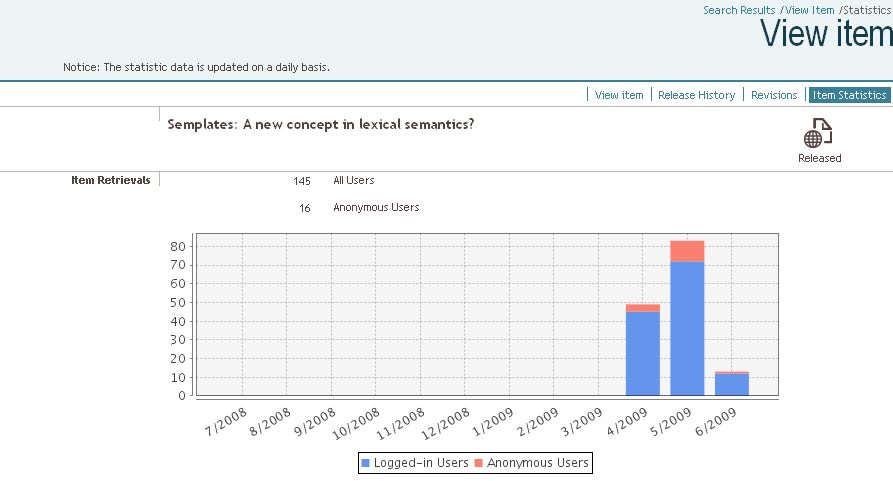The image size is (893, 481).
Task: Click the Item Retrievals label
Action: pyautogui.click(x=111, y=180)
